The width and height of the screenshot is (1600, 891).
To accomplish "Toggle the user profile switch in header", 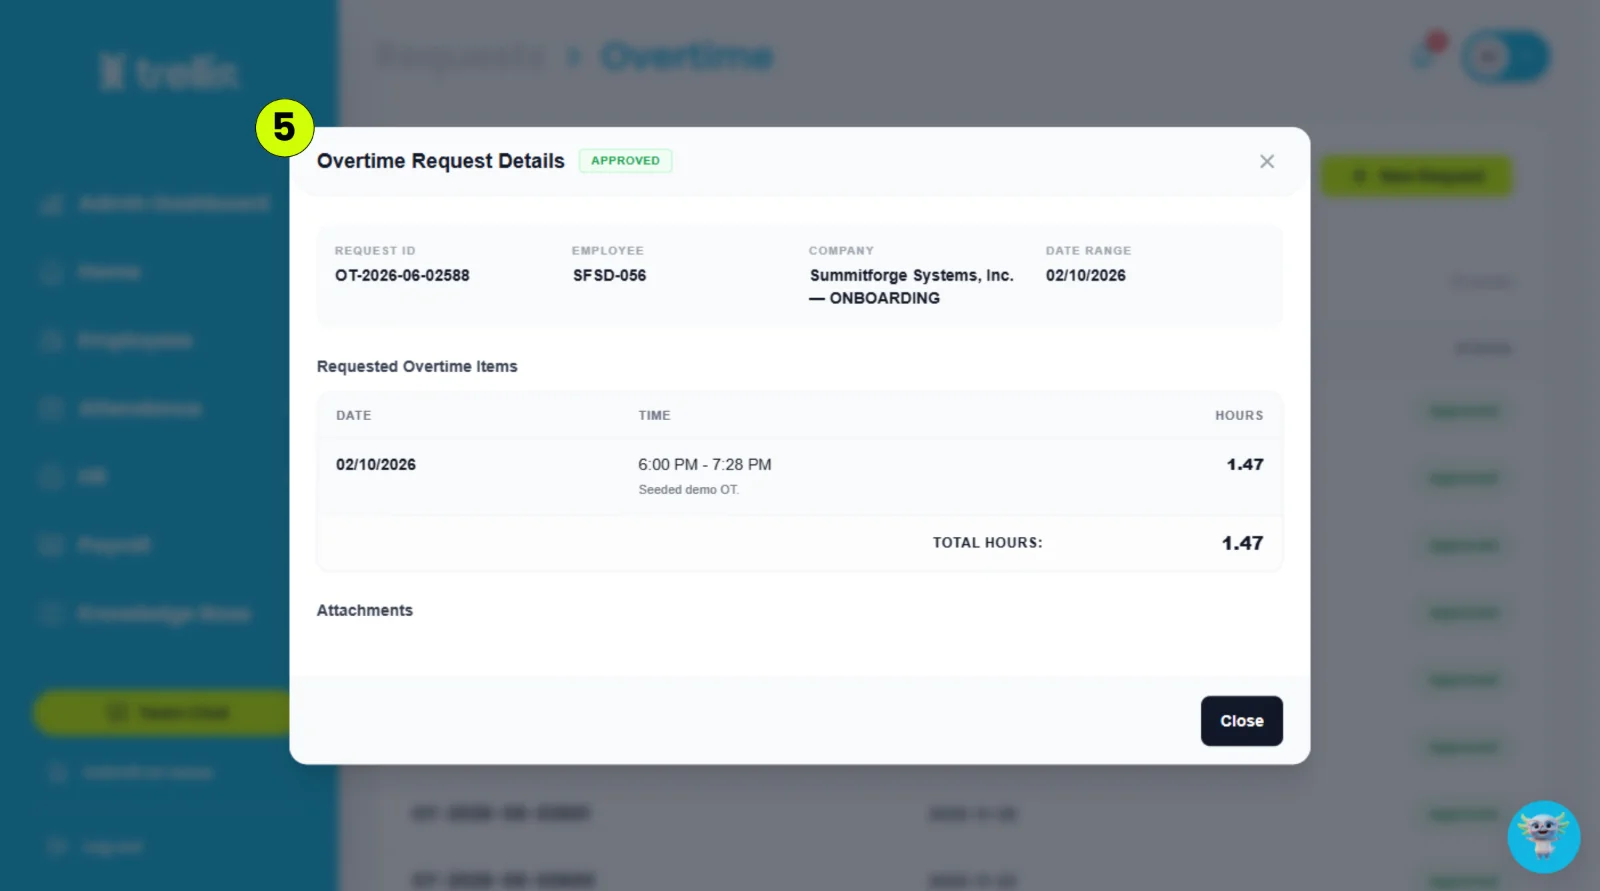I will 1505,56.
